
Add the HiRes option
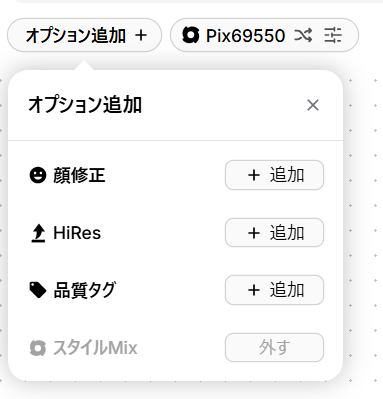click(x=274, y=233)
